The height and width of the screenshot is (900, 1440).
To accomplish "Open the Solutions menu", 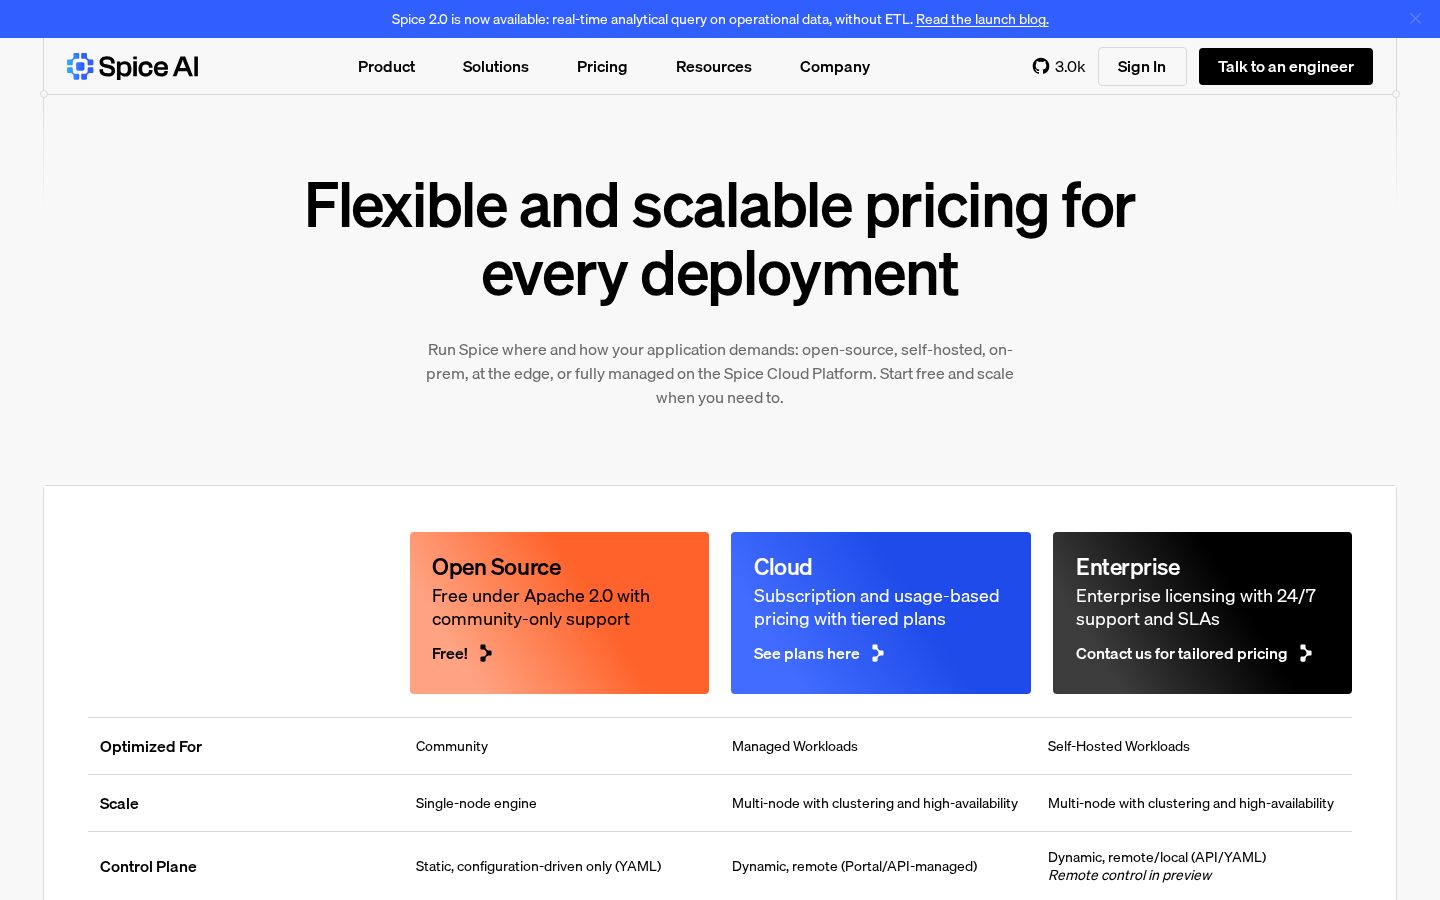I will tap(495, 66).
